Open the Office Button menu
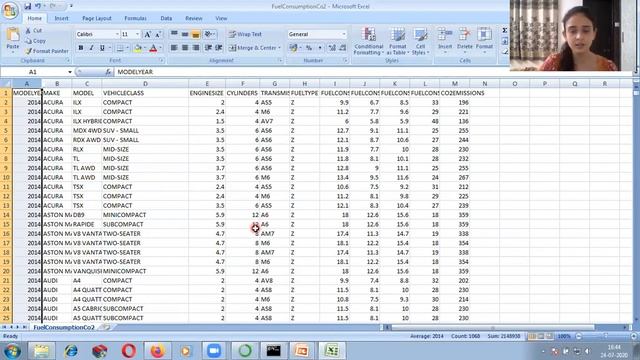Screen dimensions: 640x360 pyautogui.click(x=10, y=11)
